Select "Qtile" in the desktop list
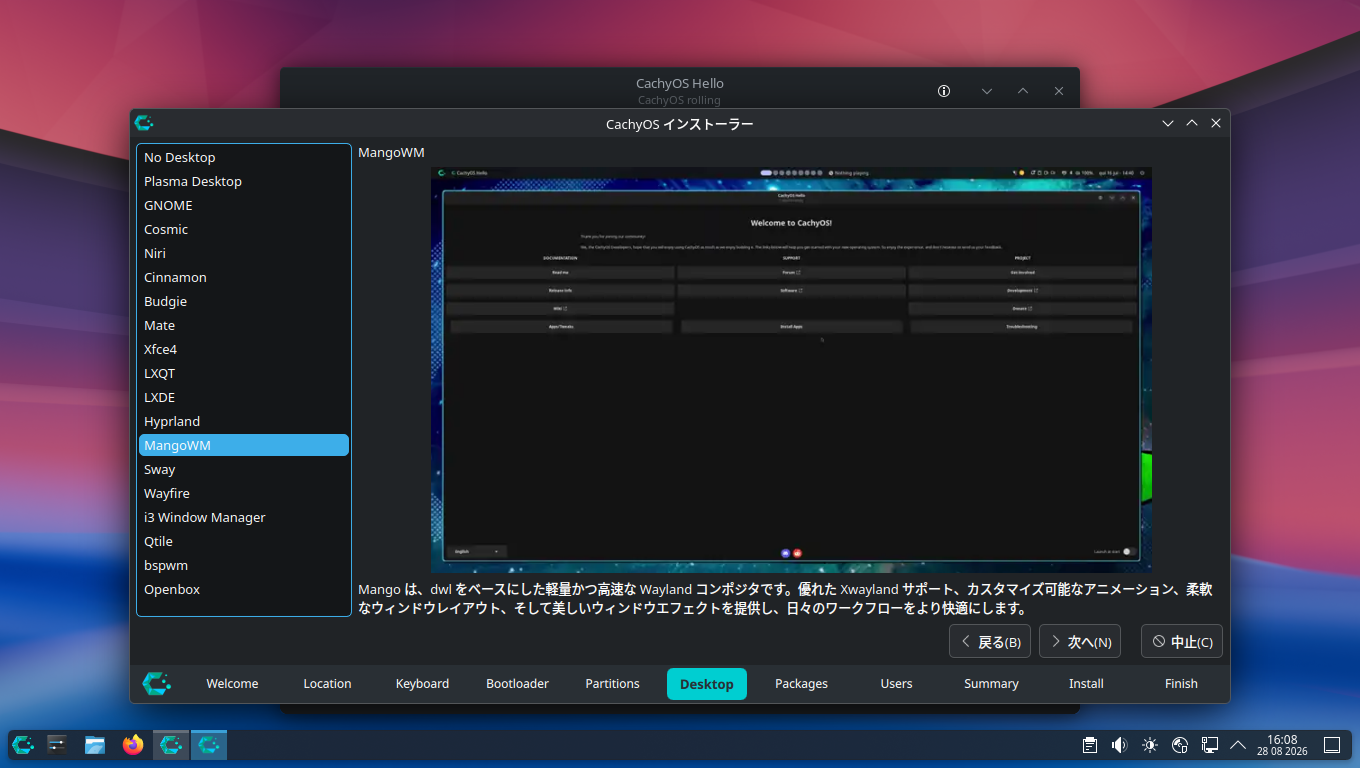 pyautogui.click(x=244, y=541)
